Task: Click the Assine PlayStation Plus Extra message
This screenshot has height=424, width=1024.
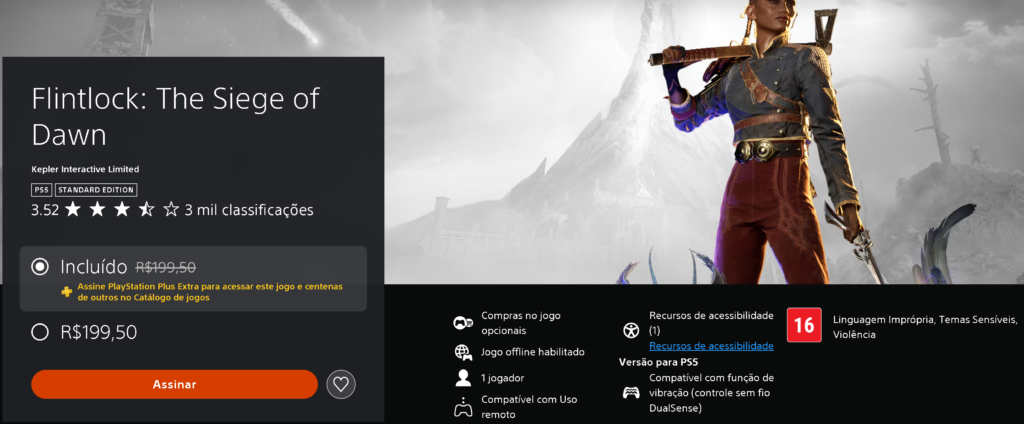Action: pos(210,292)
